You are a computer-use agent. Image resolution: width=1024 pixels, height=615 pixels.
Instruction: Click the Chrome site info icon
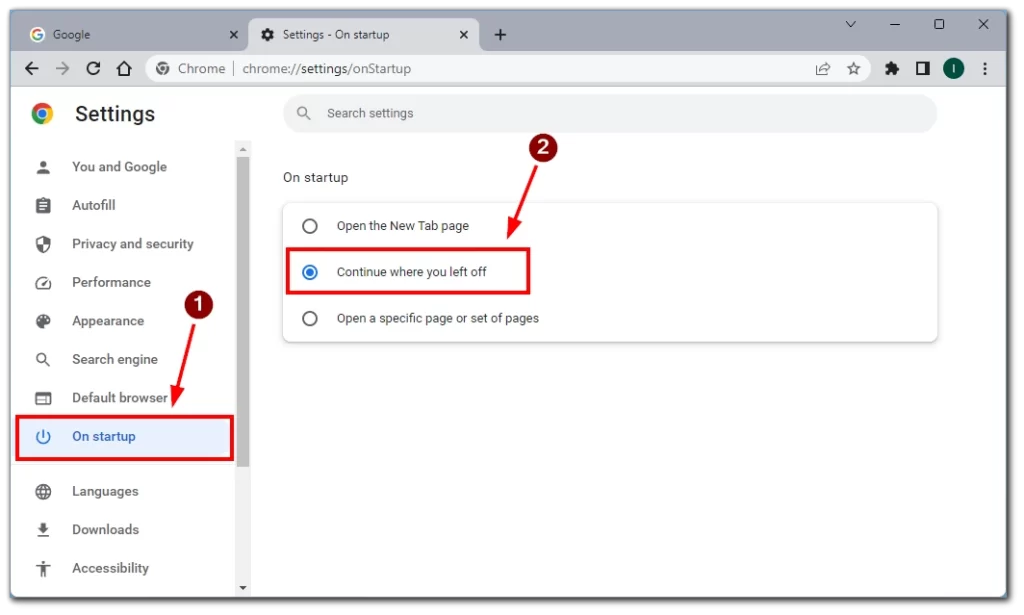163,69
